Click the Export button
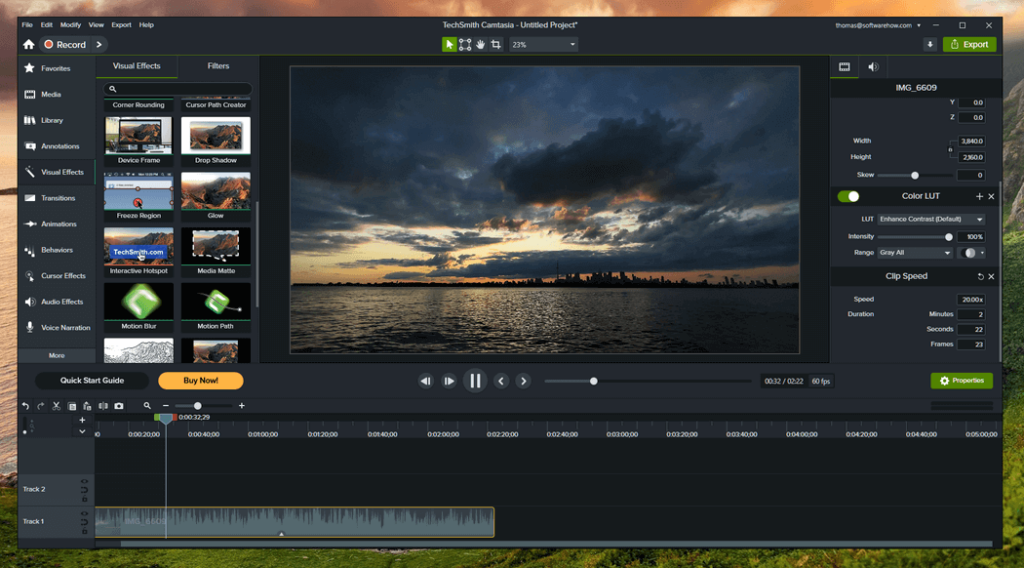This screenshot has width=1024, height=568. 969,44
